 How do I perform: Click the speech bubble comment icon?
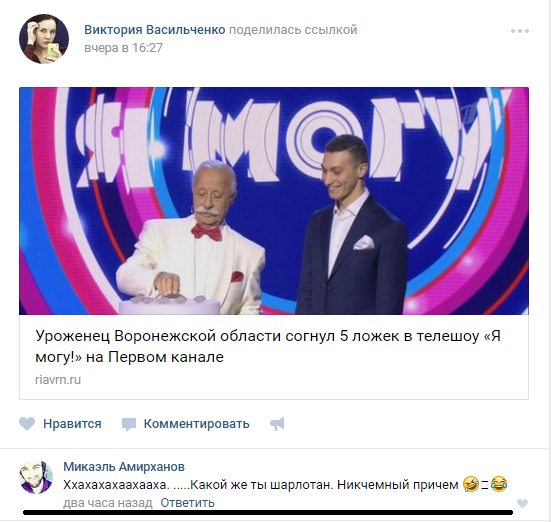pos(129,424)
